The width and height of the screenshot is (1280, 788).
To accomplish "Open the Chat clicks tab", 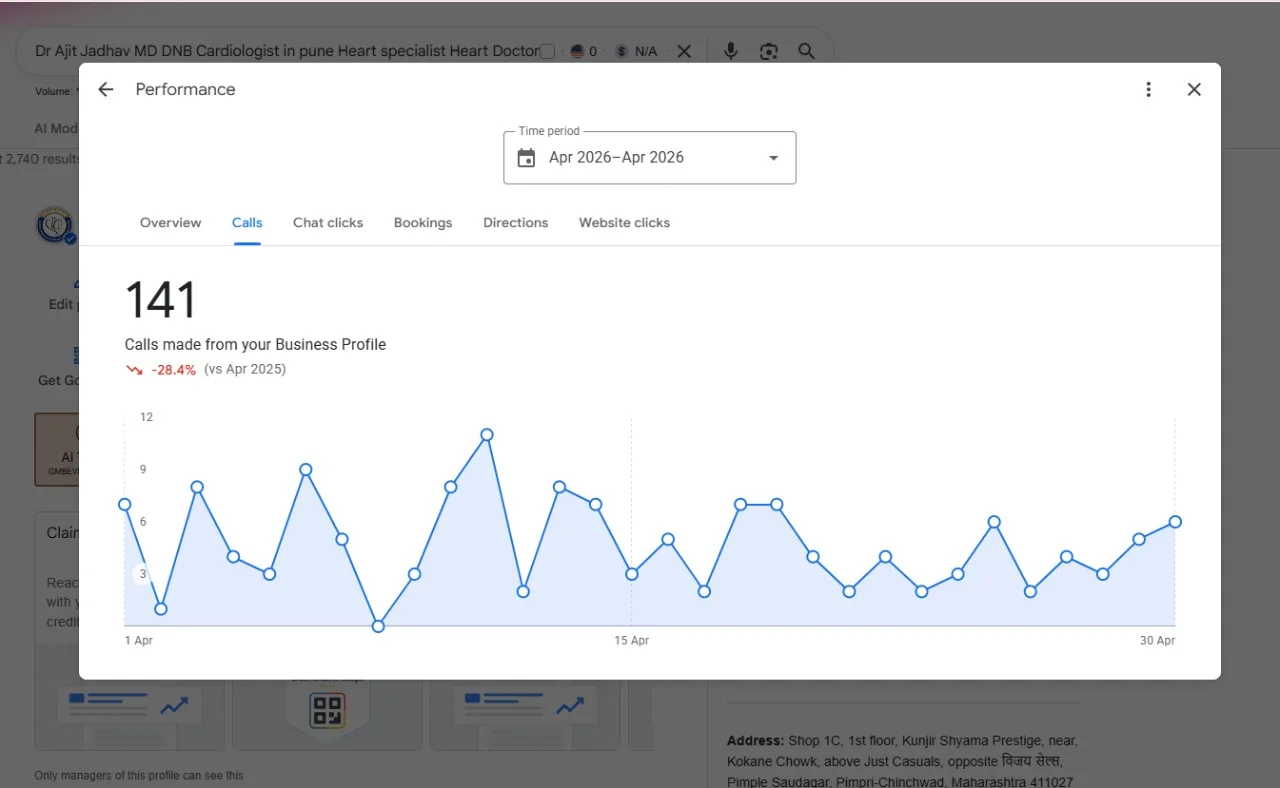I will (328, 223).
